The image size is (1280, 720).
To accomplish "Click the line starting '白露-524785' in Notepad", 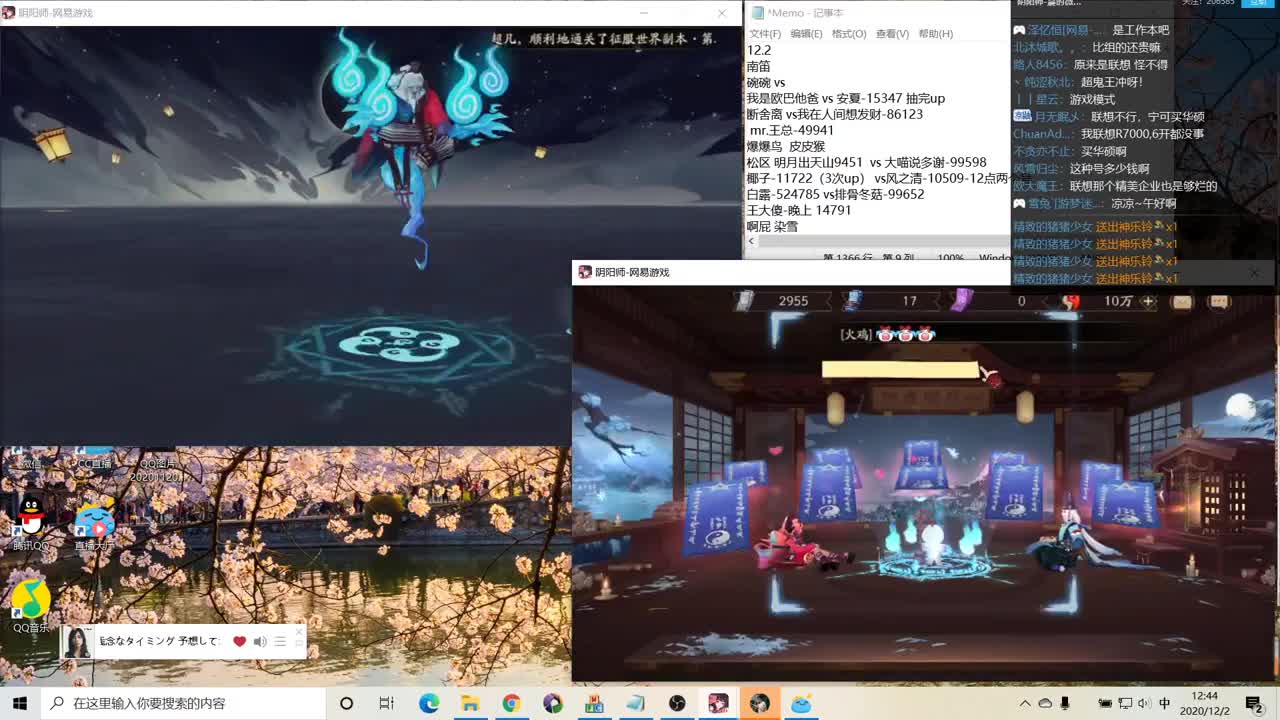I will tap(835, 194).
